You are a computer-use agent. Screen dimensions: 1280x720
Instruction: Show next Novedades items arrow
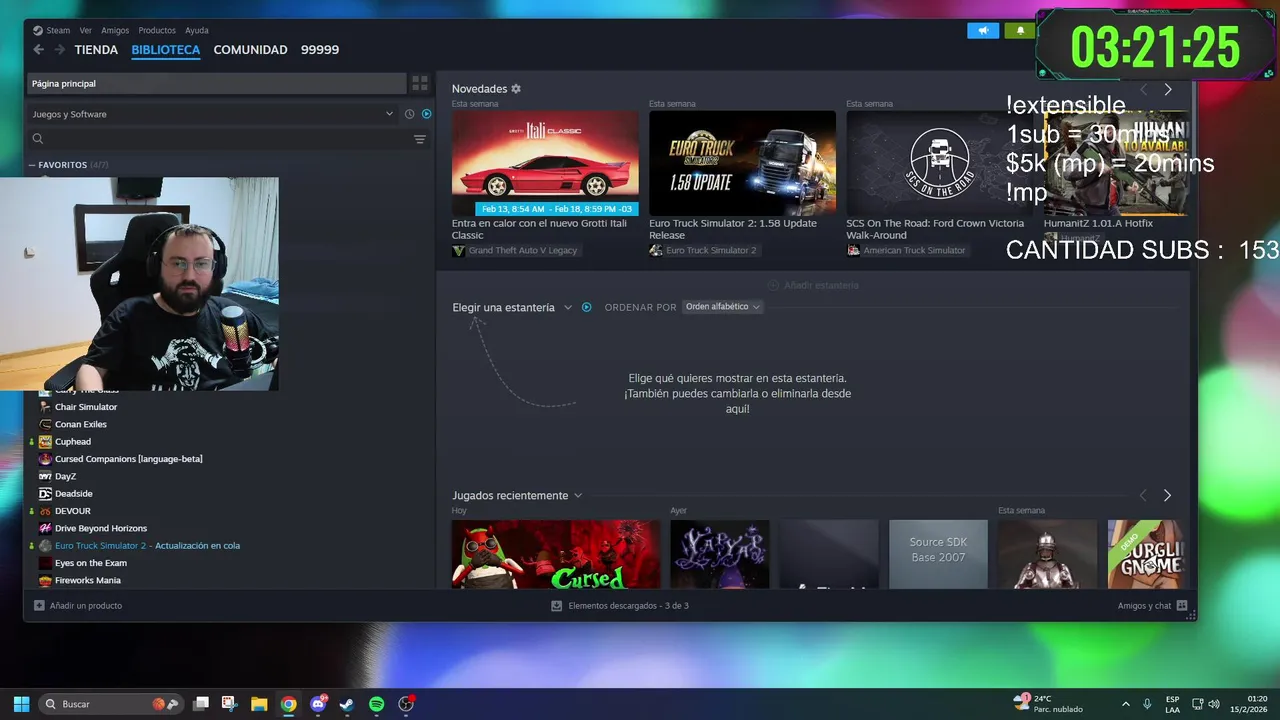click(1167, 89)
